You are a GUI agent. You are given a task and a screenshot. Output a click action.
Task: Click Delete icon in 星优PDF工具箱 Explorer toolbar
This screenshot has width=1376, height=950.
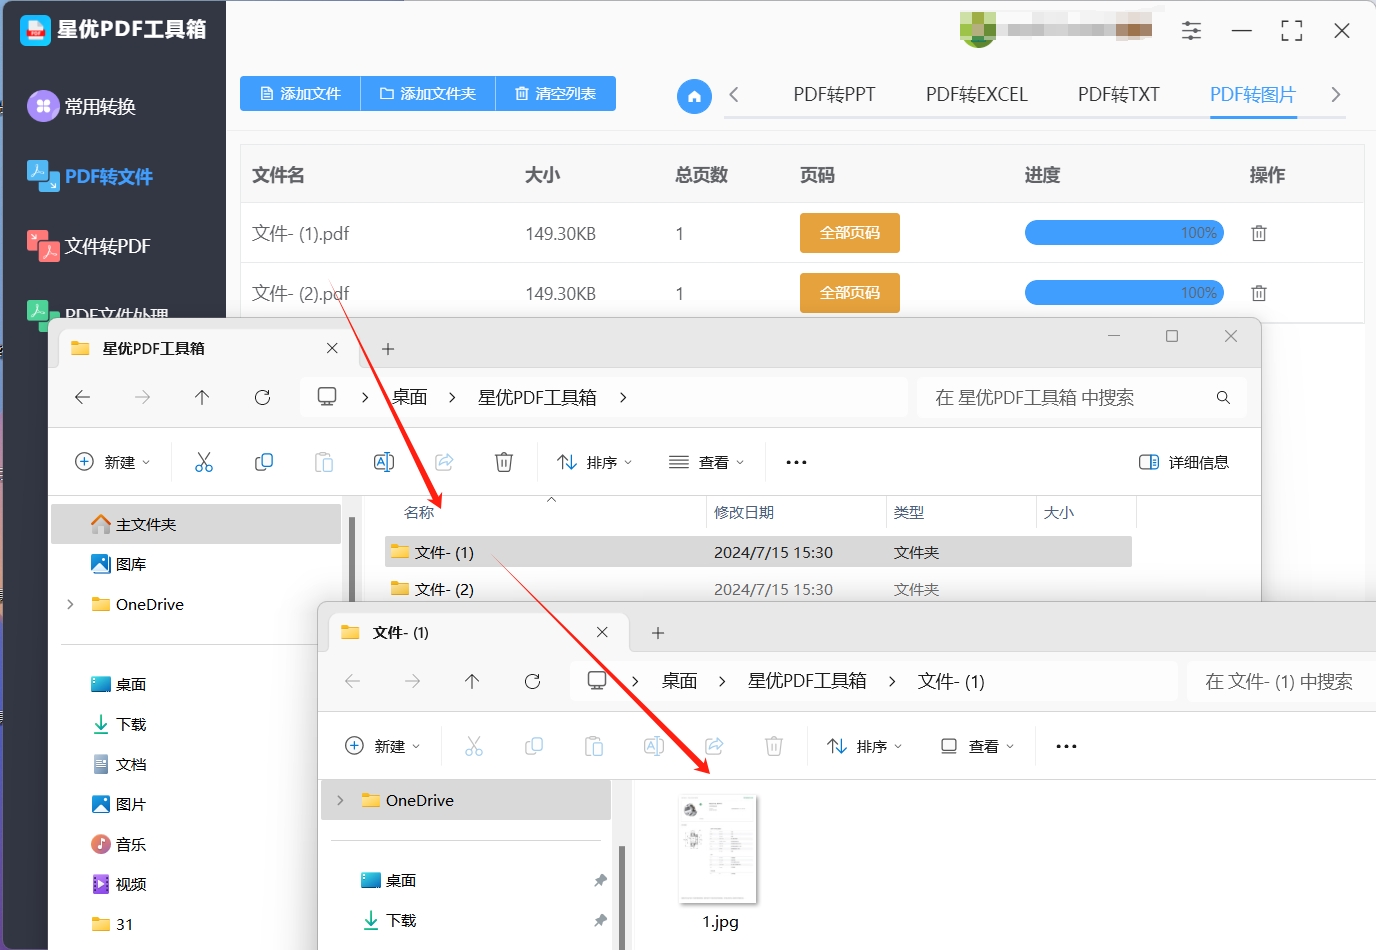click(504, 462)
